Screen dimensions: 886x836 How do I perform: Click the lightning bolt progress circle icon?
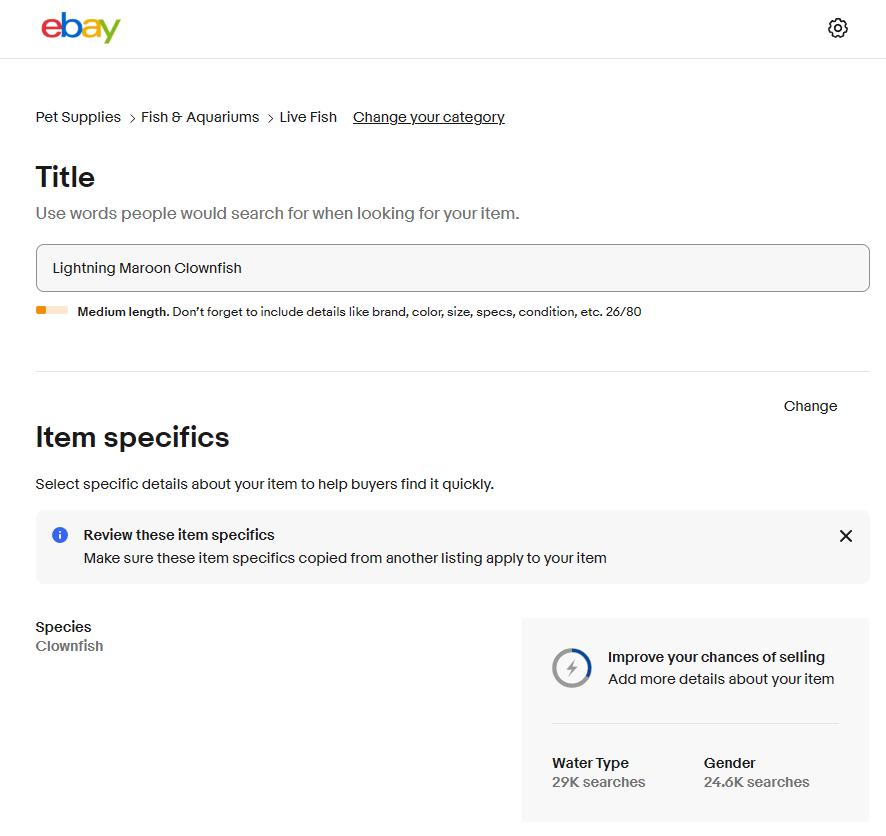(x=571, y=668)
